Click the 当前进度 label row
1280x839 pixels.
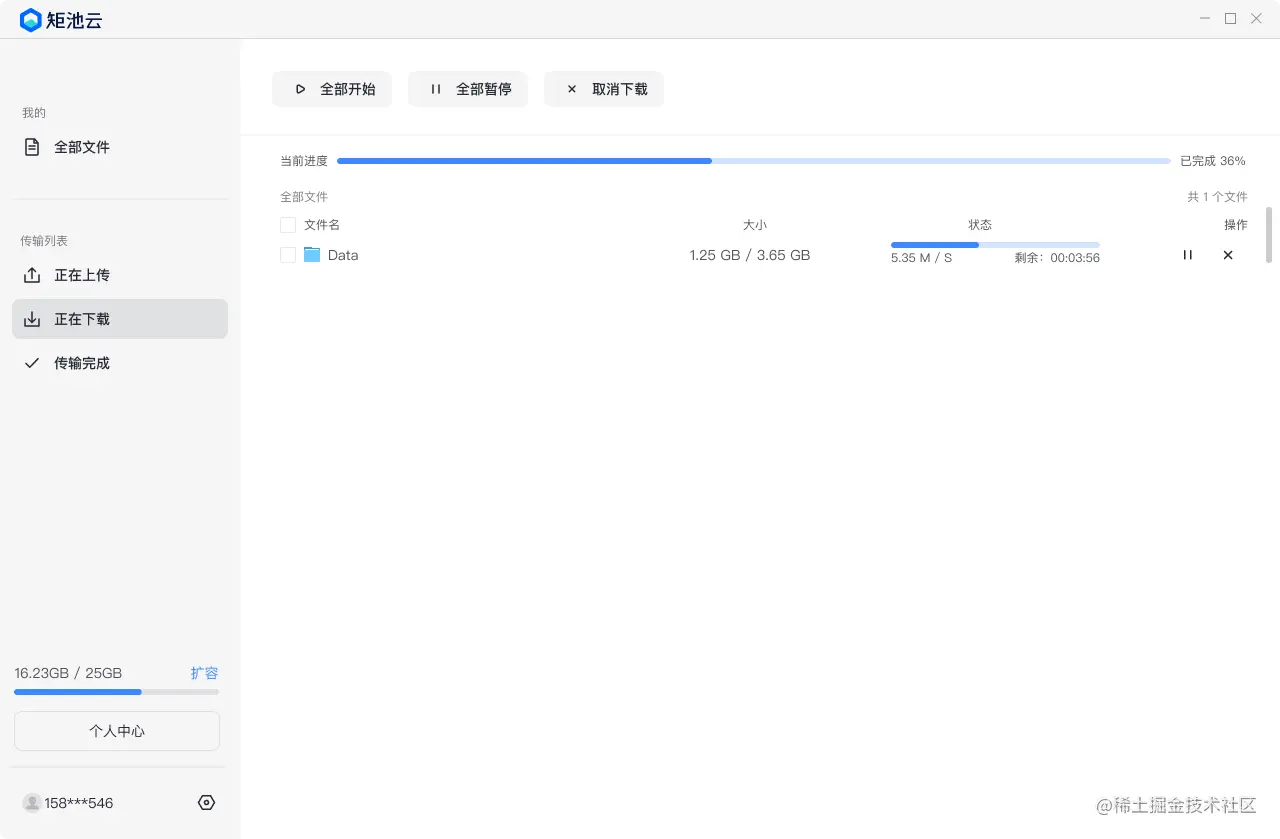tap(303, 160)
